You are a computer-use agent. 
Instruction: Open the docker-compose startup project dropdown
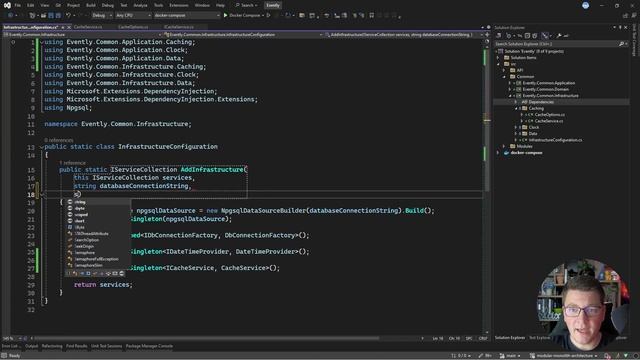tap(187, 15)
